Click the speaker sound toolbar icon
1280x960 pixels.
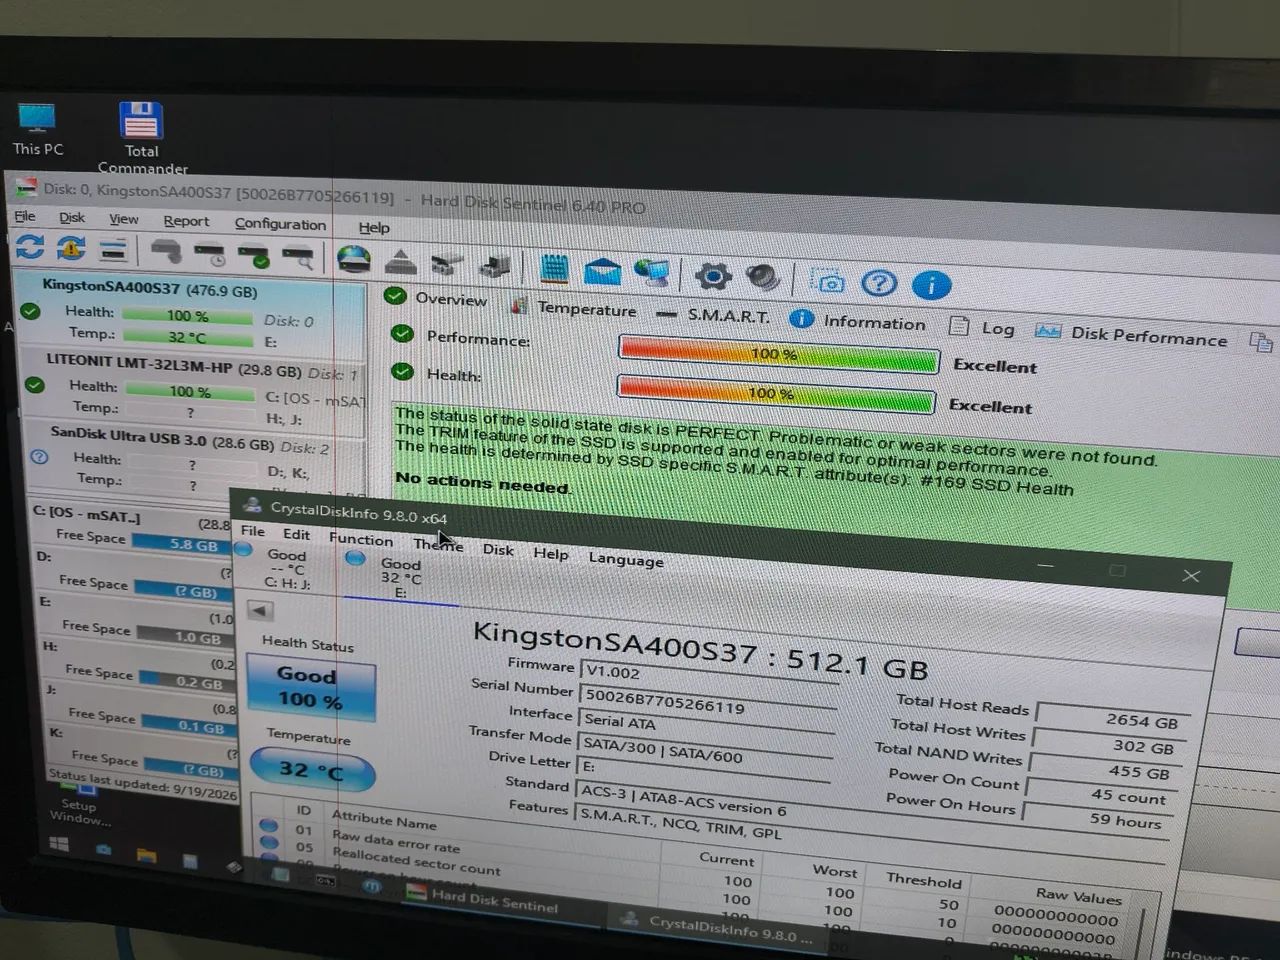click(x=764, y=277)
